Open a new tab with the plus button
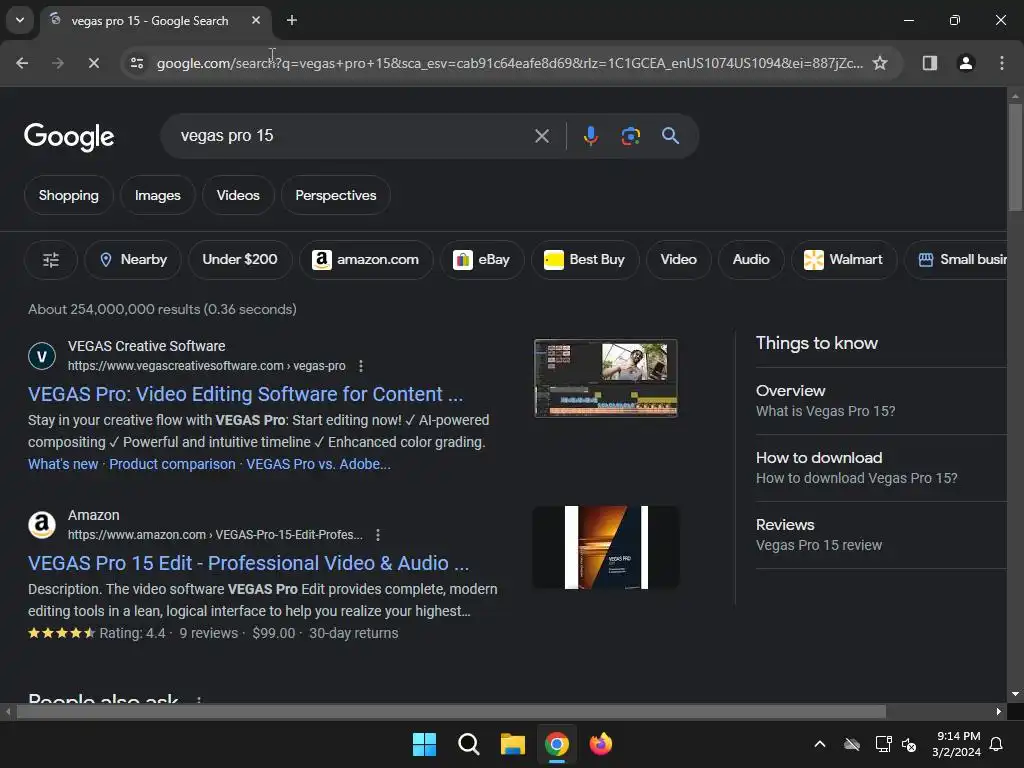 [x=292, y=20]
